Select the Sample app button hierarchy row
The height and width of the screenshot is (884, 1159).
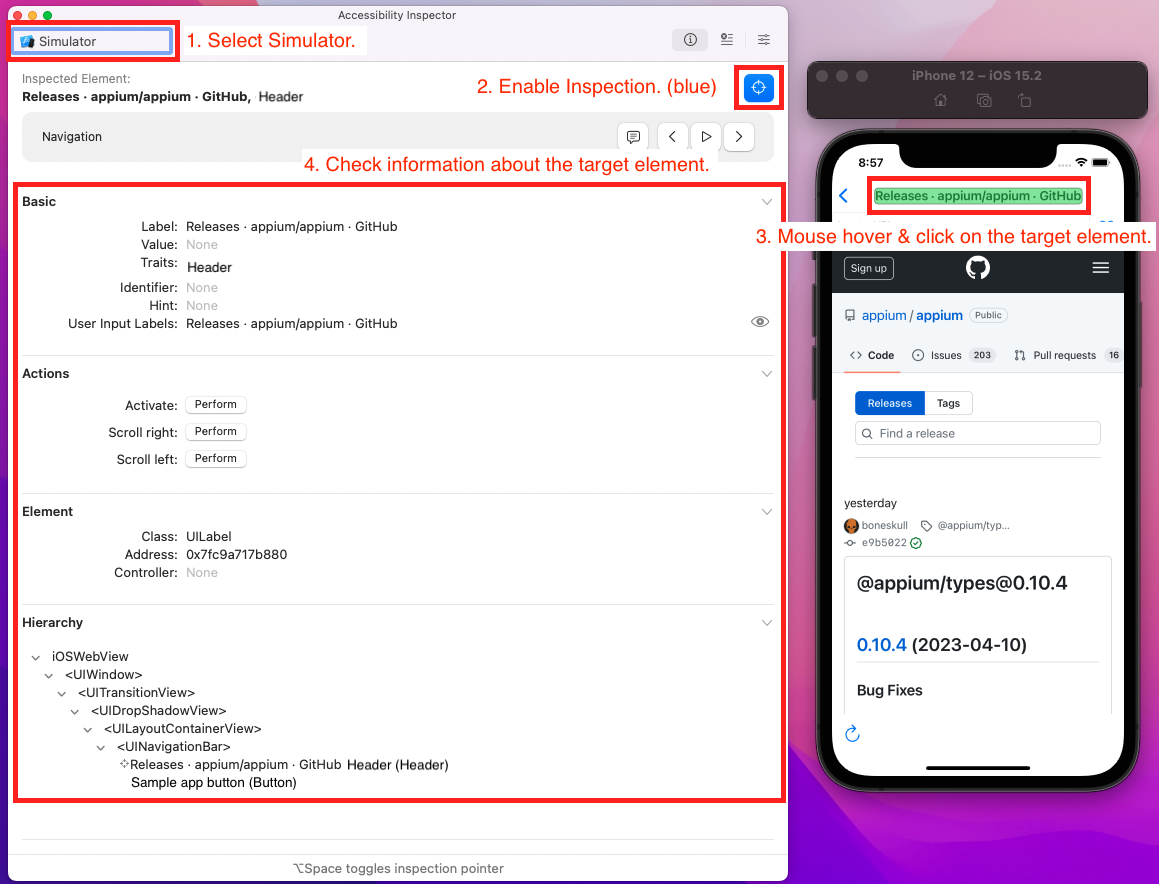click(214, 783)
